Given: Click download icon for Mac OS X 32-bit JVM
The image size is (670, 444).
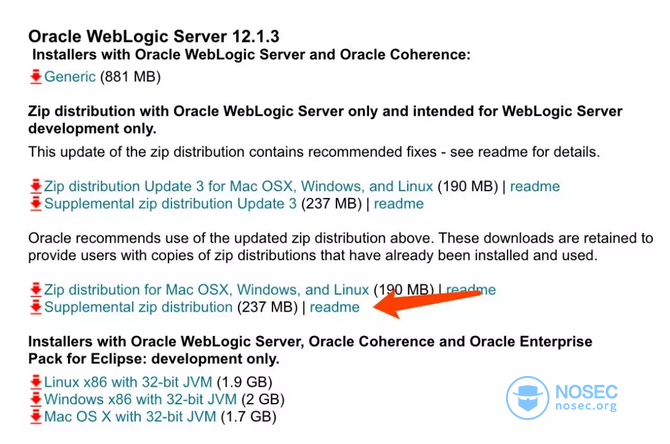Looking at the screenshot, I should [36, 416].
